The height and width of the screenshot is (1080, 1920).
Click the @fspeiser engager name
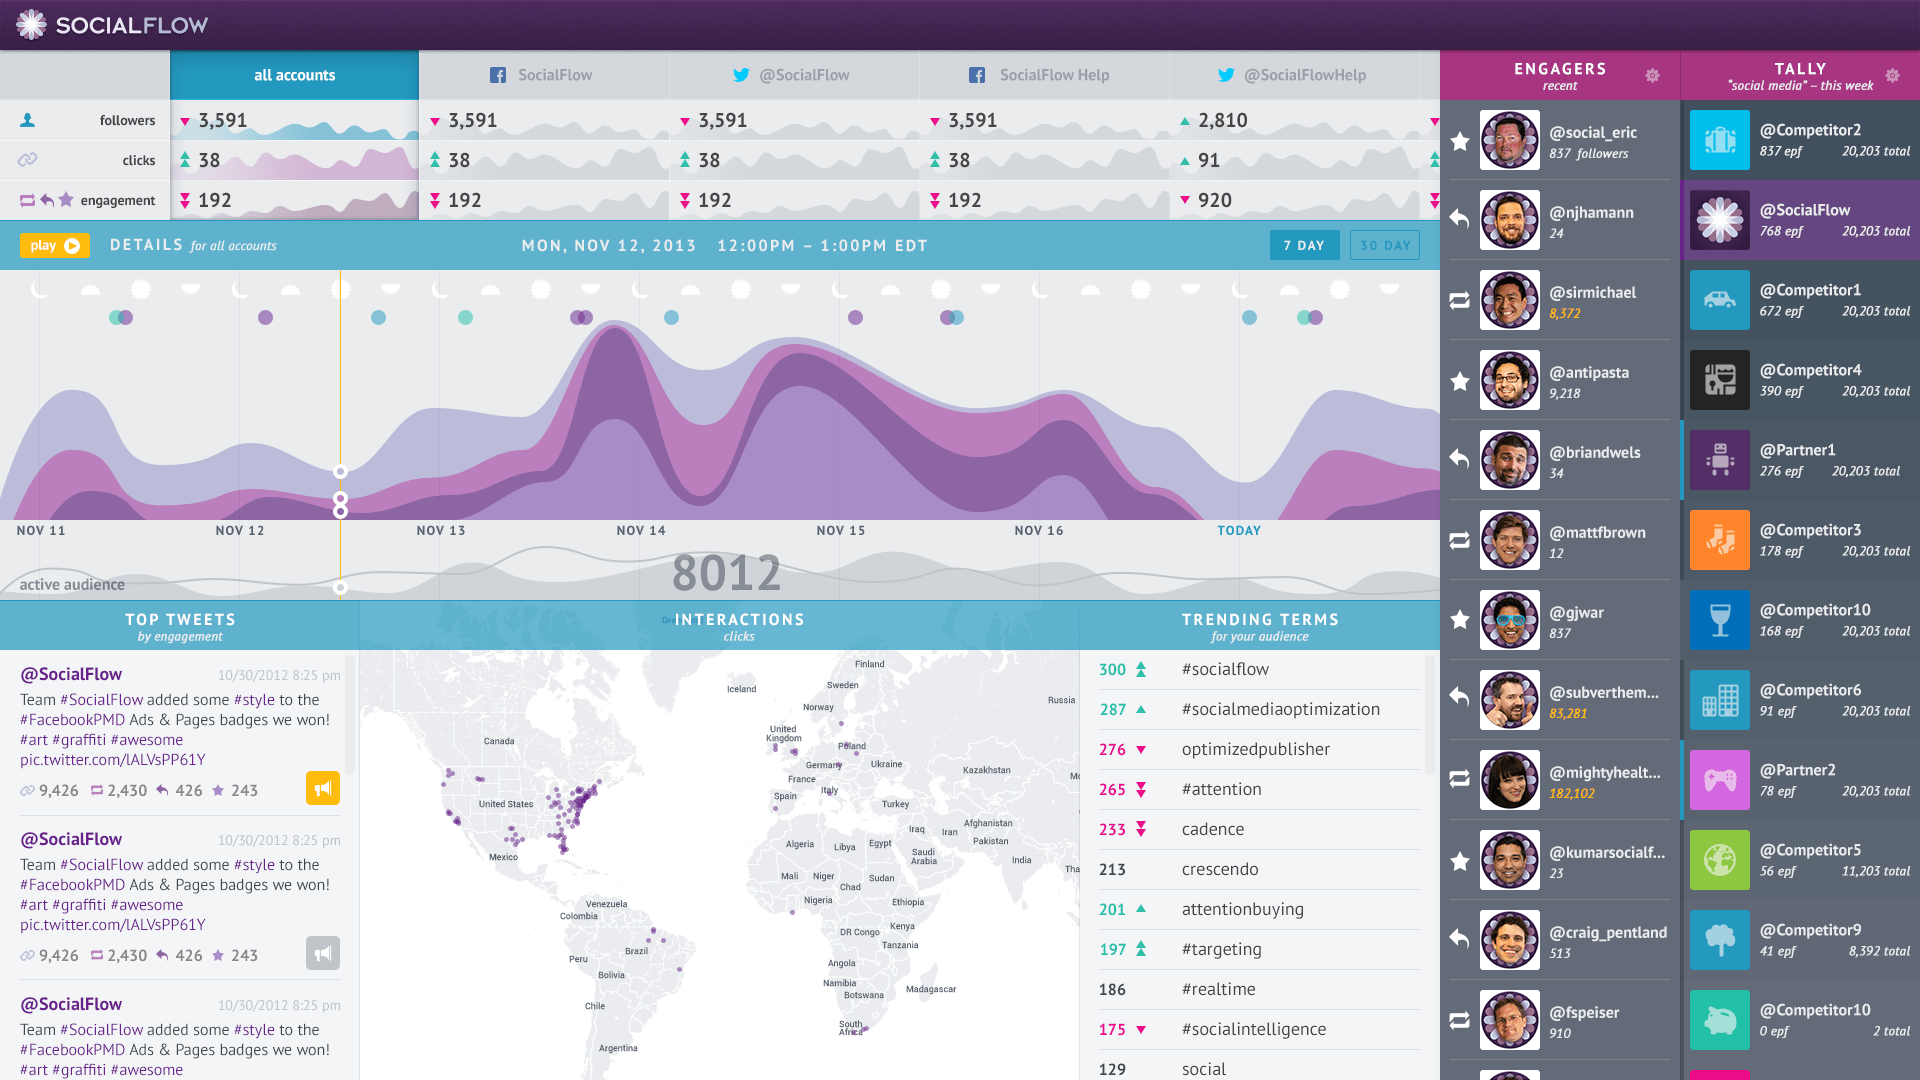pos(1584,1012)
